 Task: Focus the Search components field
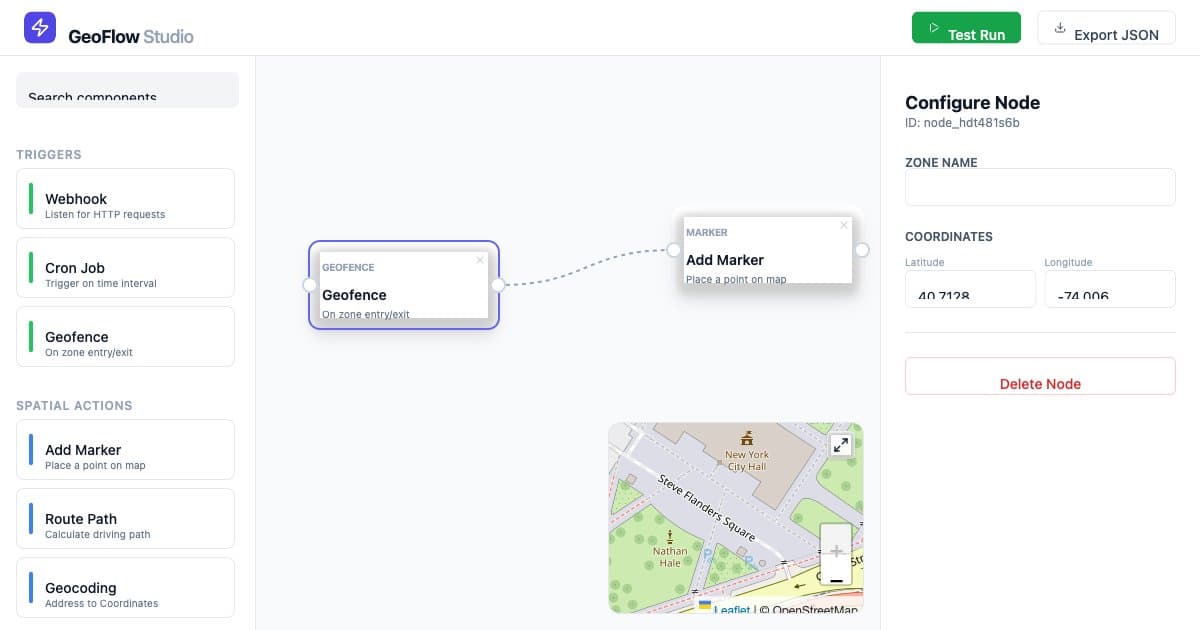pyautogui.click(x=128, y=90)
